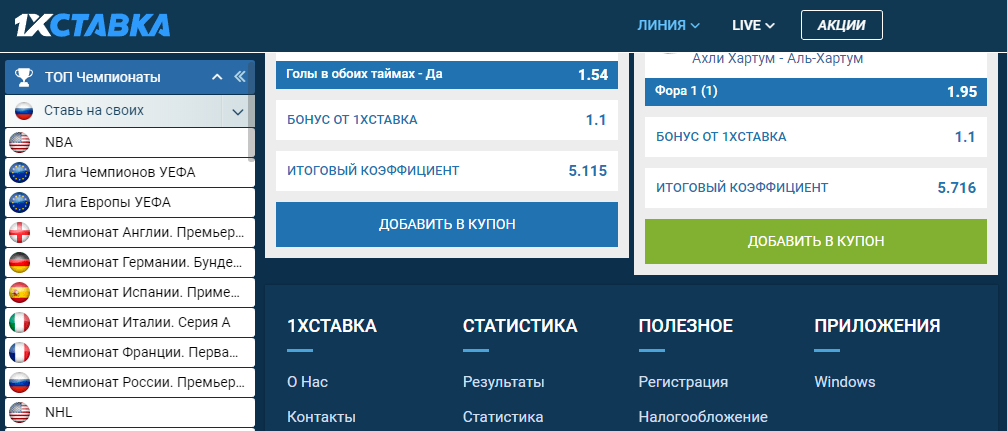
Task: Click the АКЦИИ button
Action: pos(841,25)
